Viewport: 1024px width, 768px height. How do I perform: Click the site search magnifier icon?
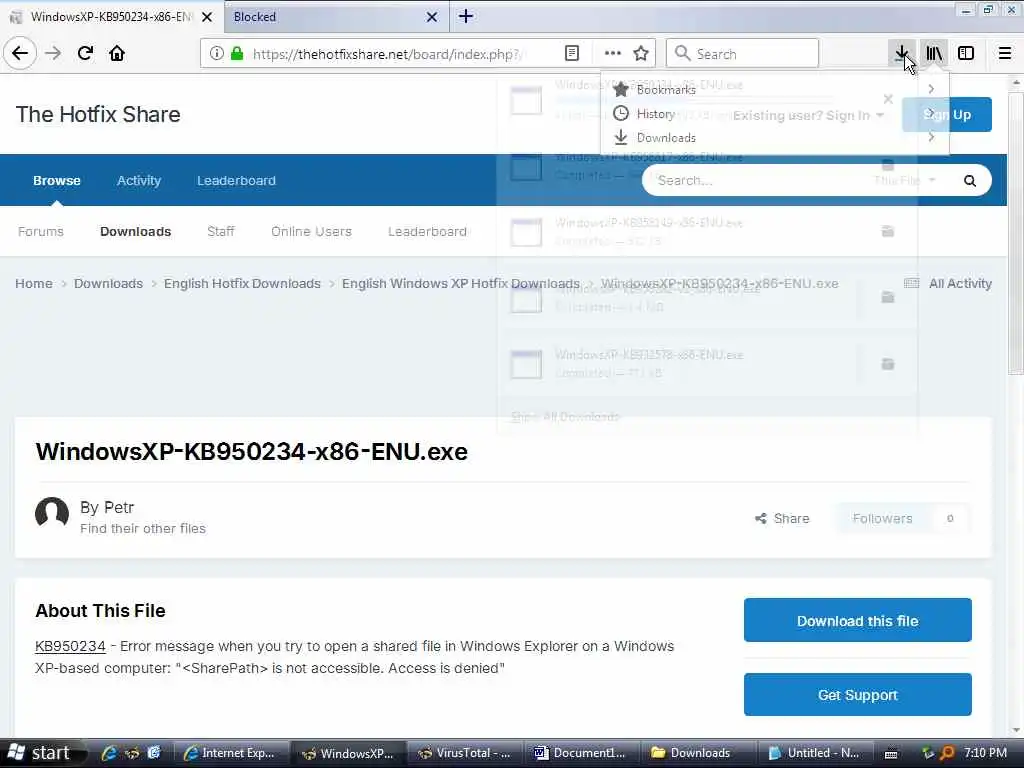tap(970, 181)
